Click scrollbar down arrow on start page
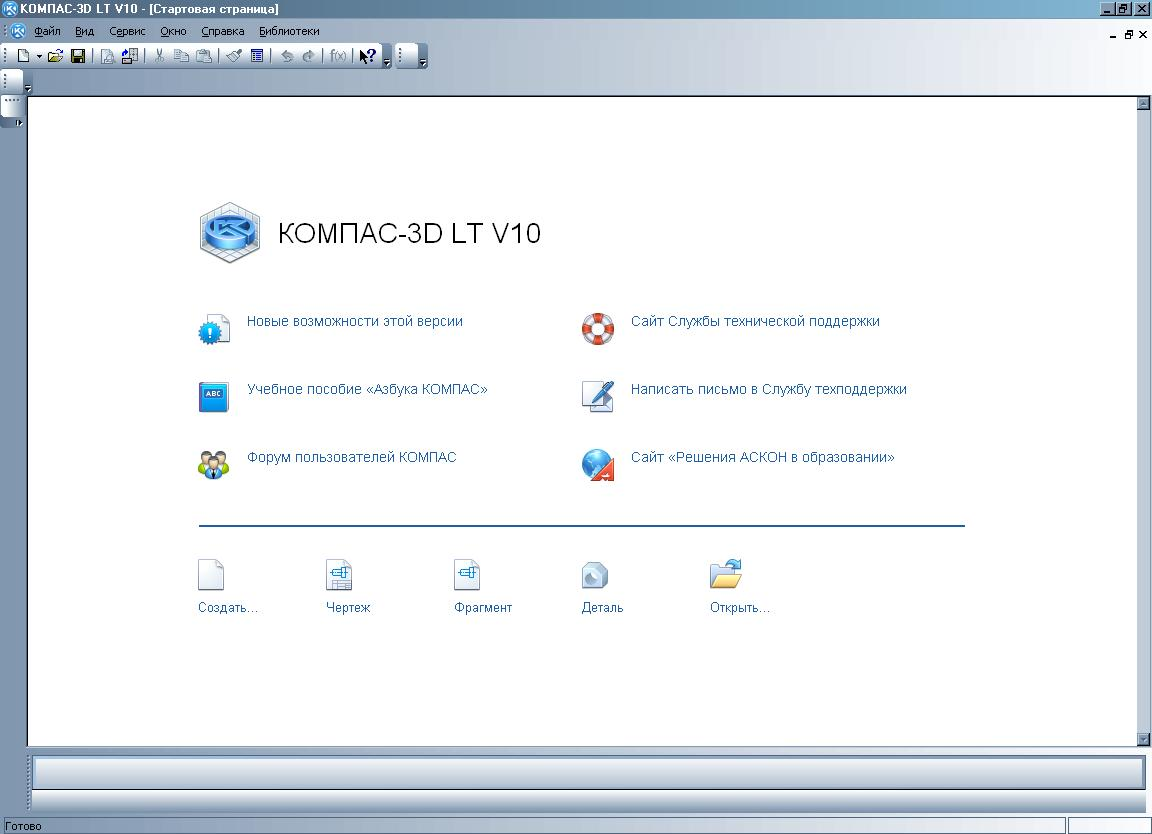Viewport: 1152px width, 834px height. pos(1142,739)
